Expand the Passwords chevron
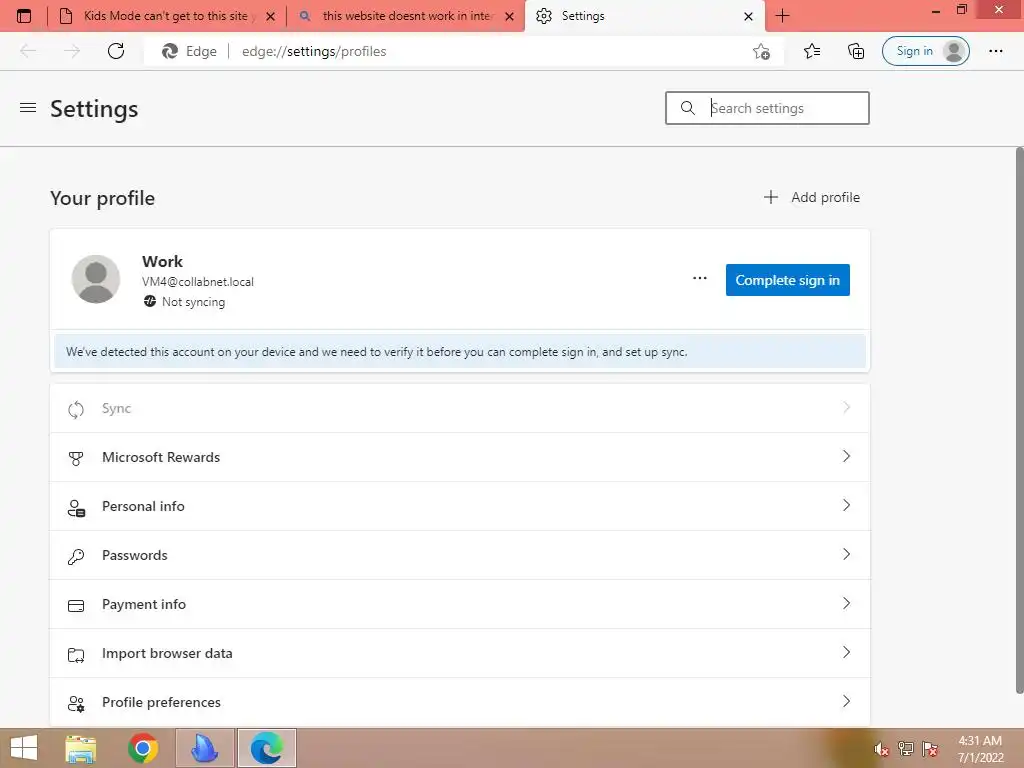Screen dimensions: 1024x768 pyautogui.click(x=846, y=554)
